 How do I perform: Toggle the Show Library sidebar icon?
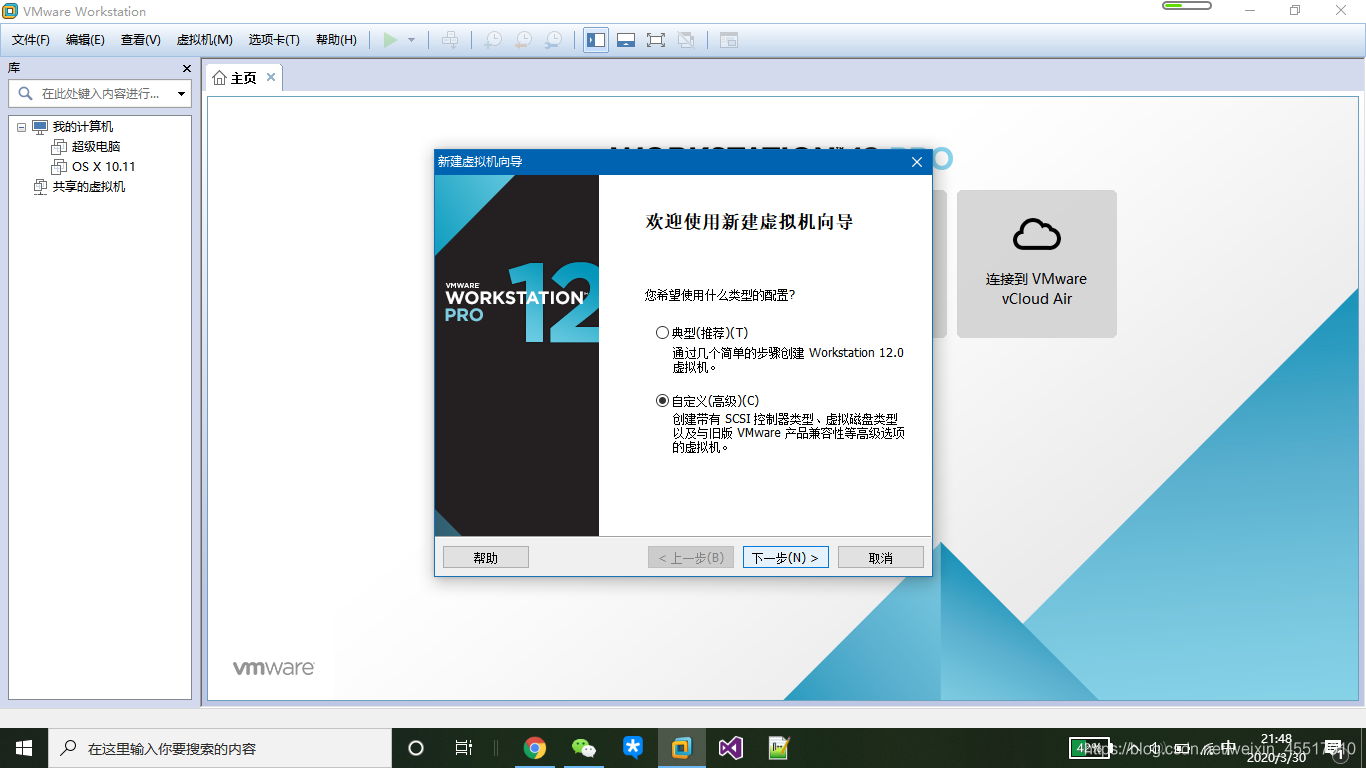[x=596, y=40]
